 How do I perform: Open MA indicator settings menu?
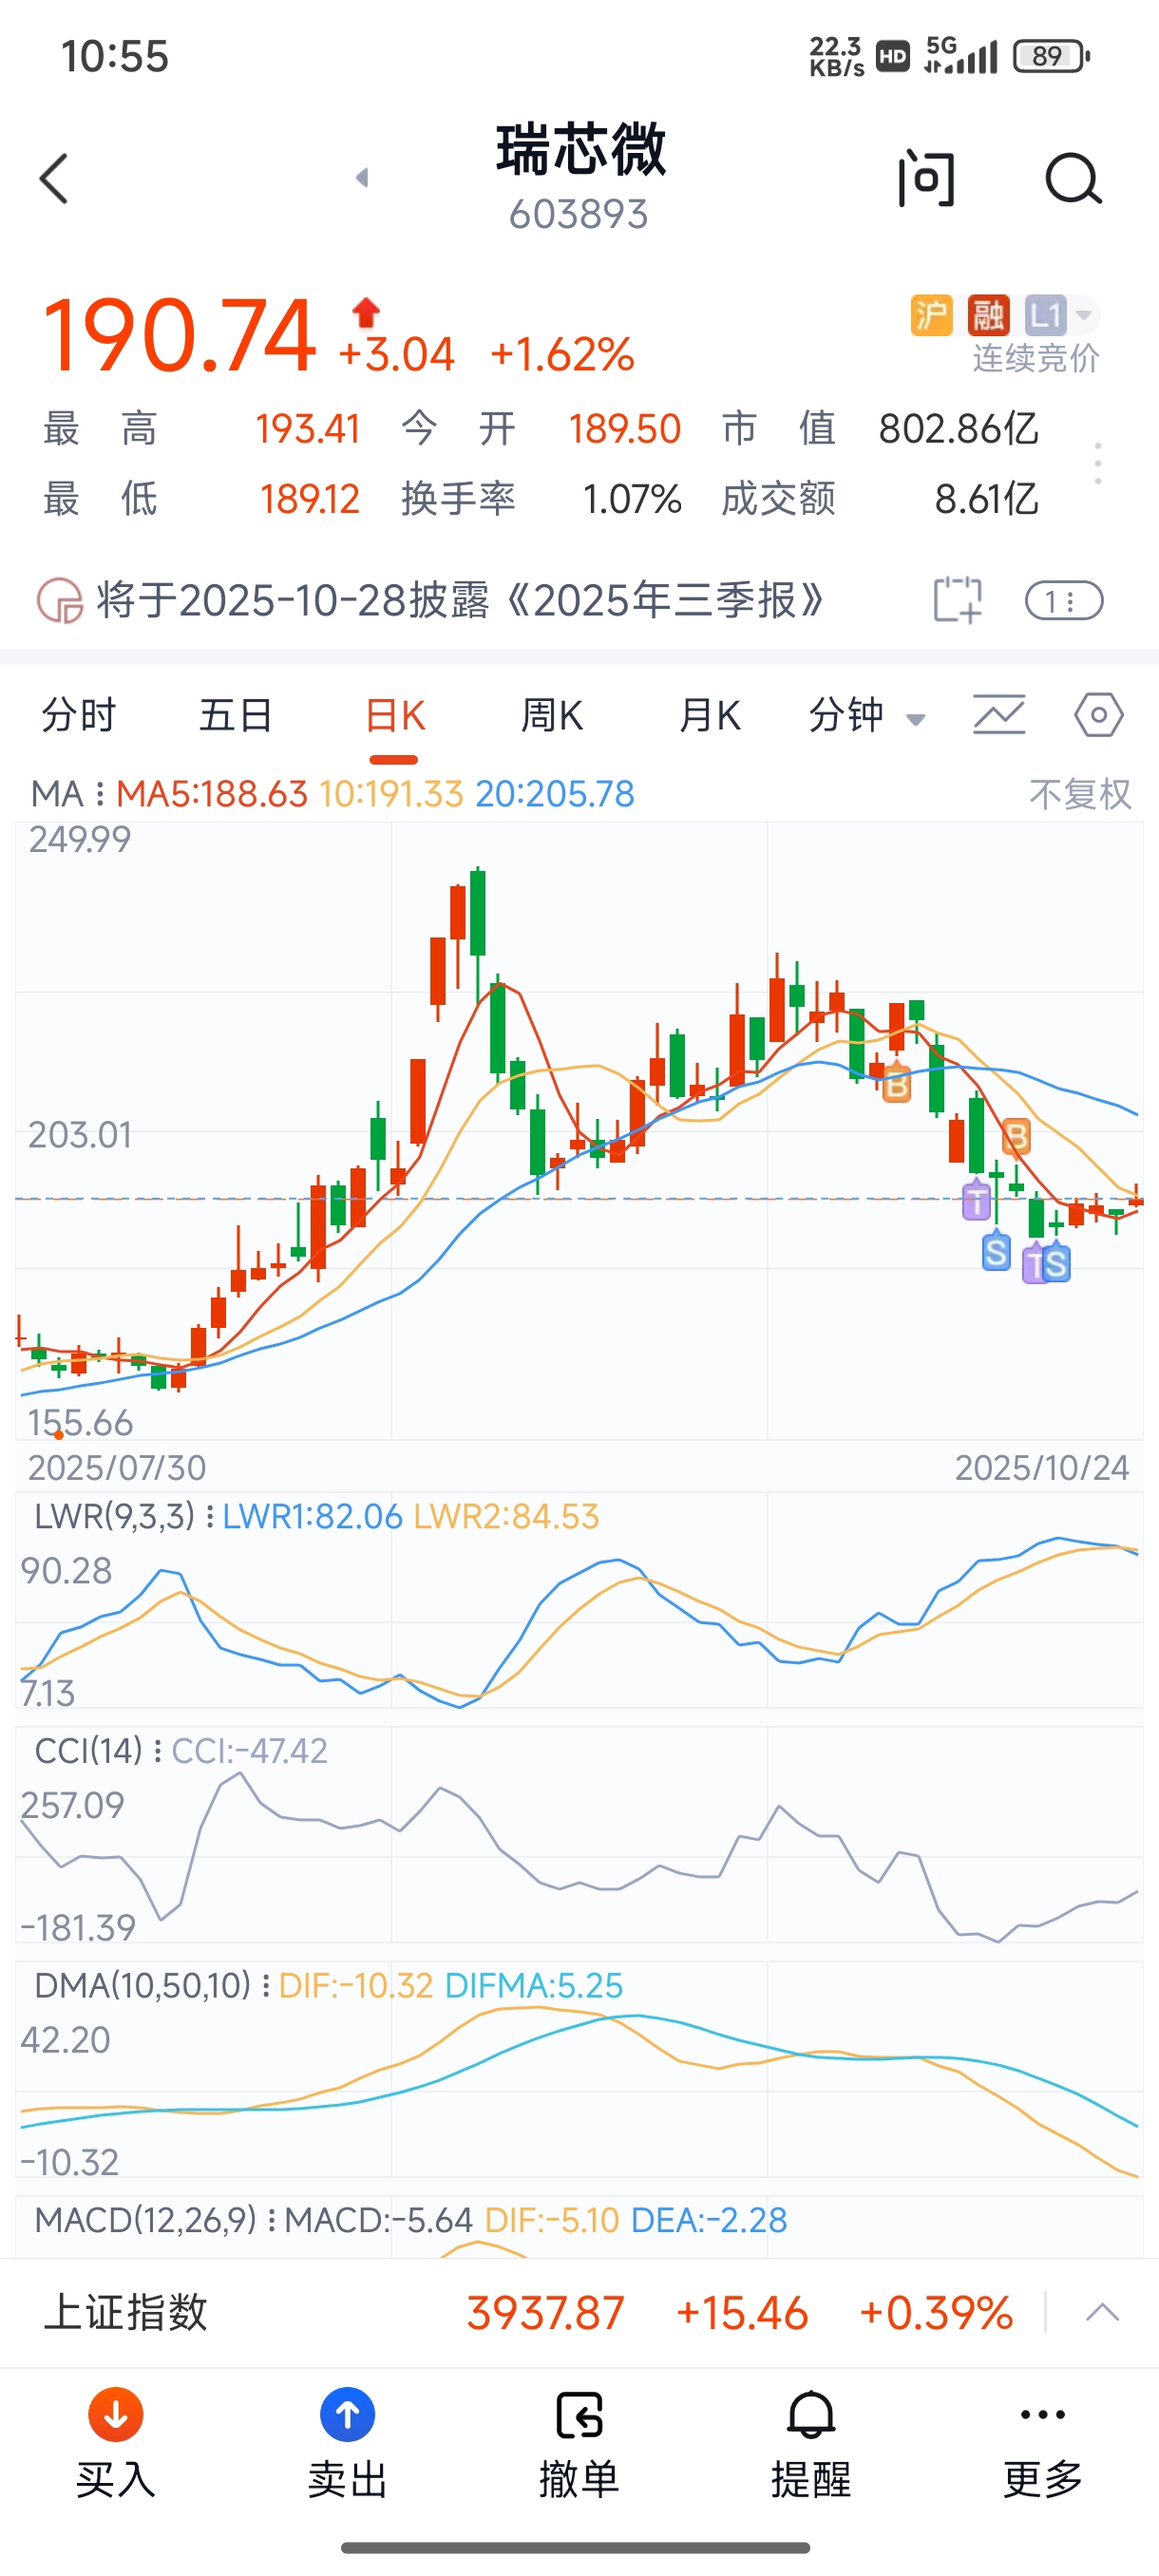click(x=68, y=794)
